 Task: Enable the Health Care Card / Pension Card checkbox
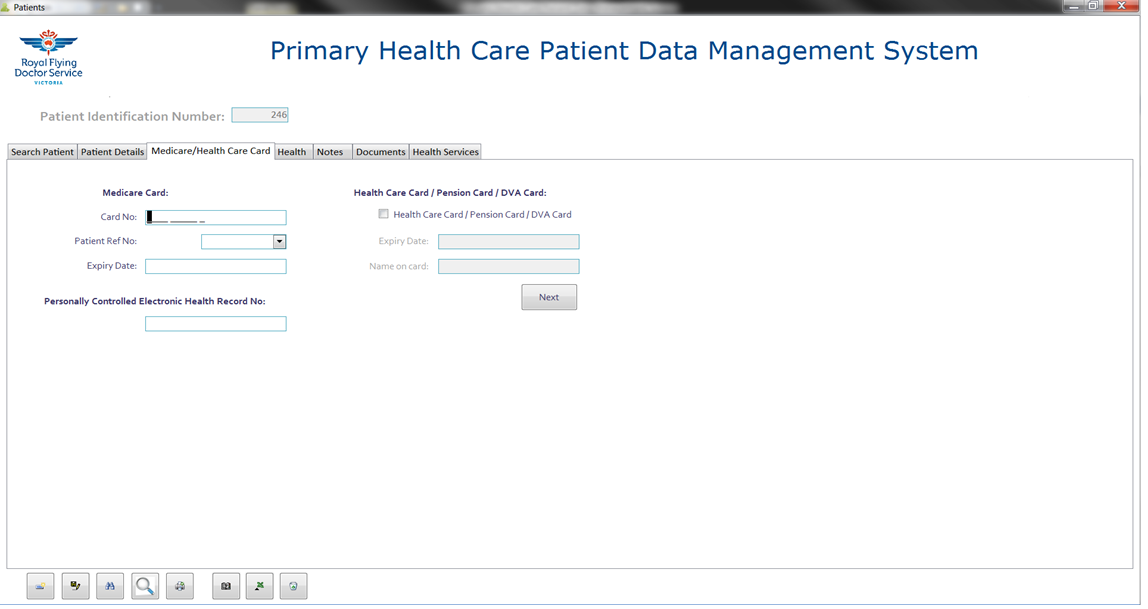(383, 213)
